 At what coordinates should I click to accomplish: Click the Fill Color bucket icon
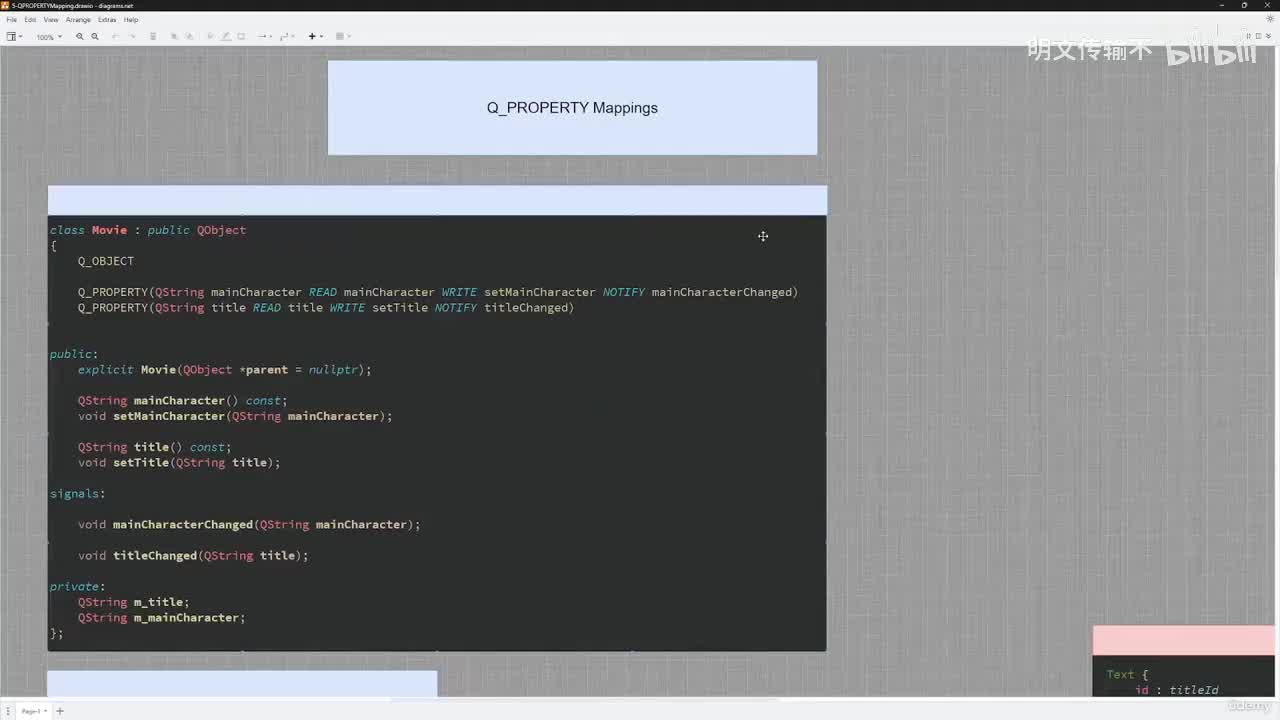click(210, 37)
